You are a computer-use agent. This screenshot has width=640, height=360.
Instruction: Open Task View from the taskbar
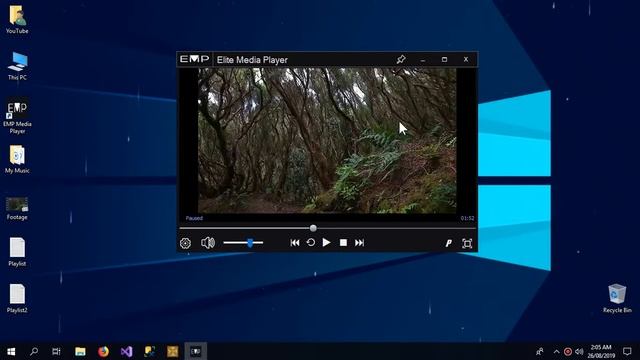pos(56,351)
